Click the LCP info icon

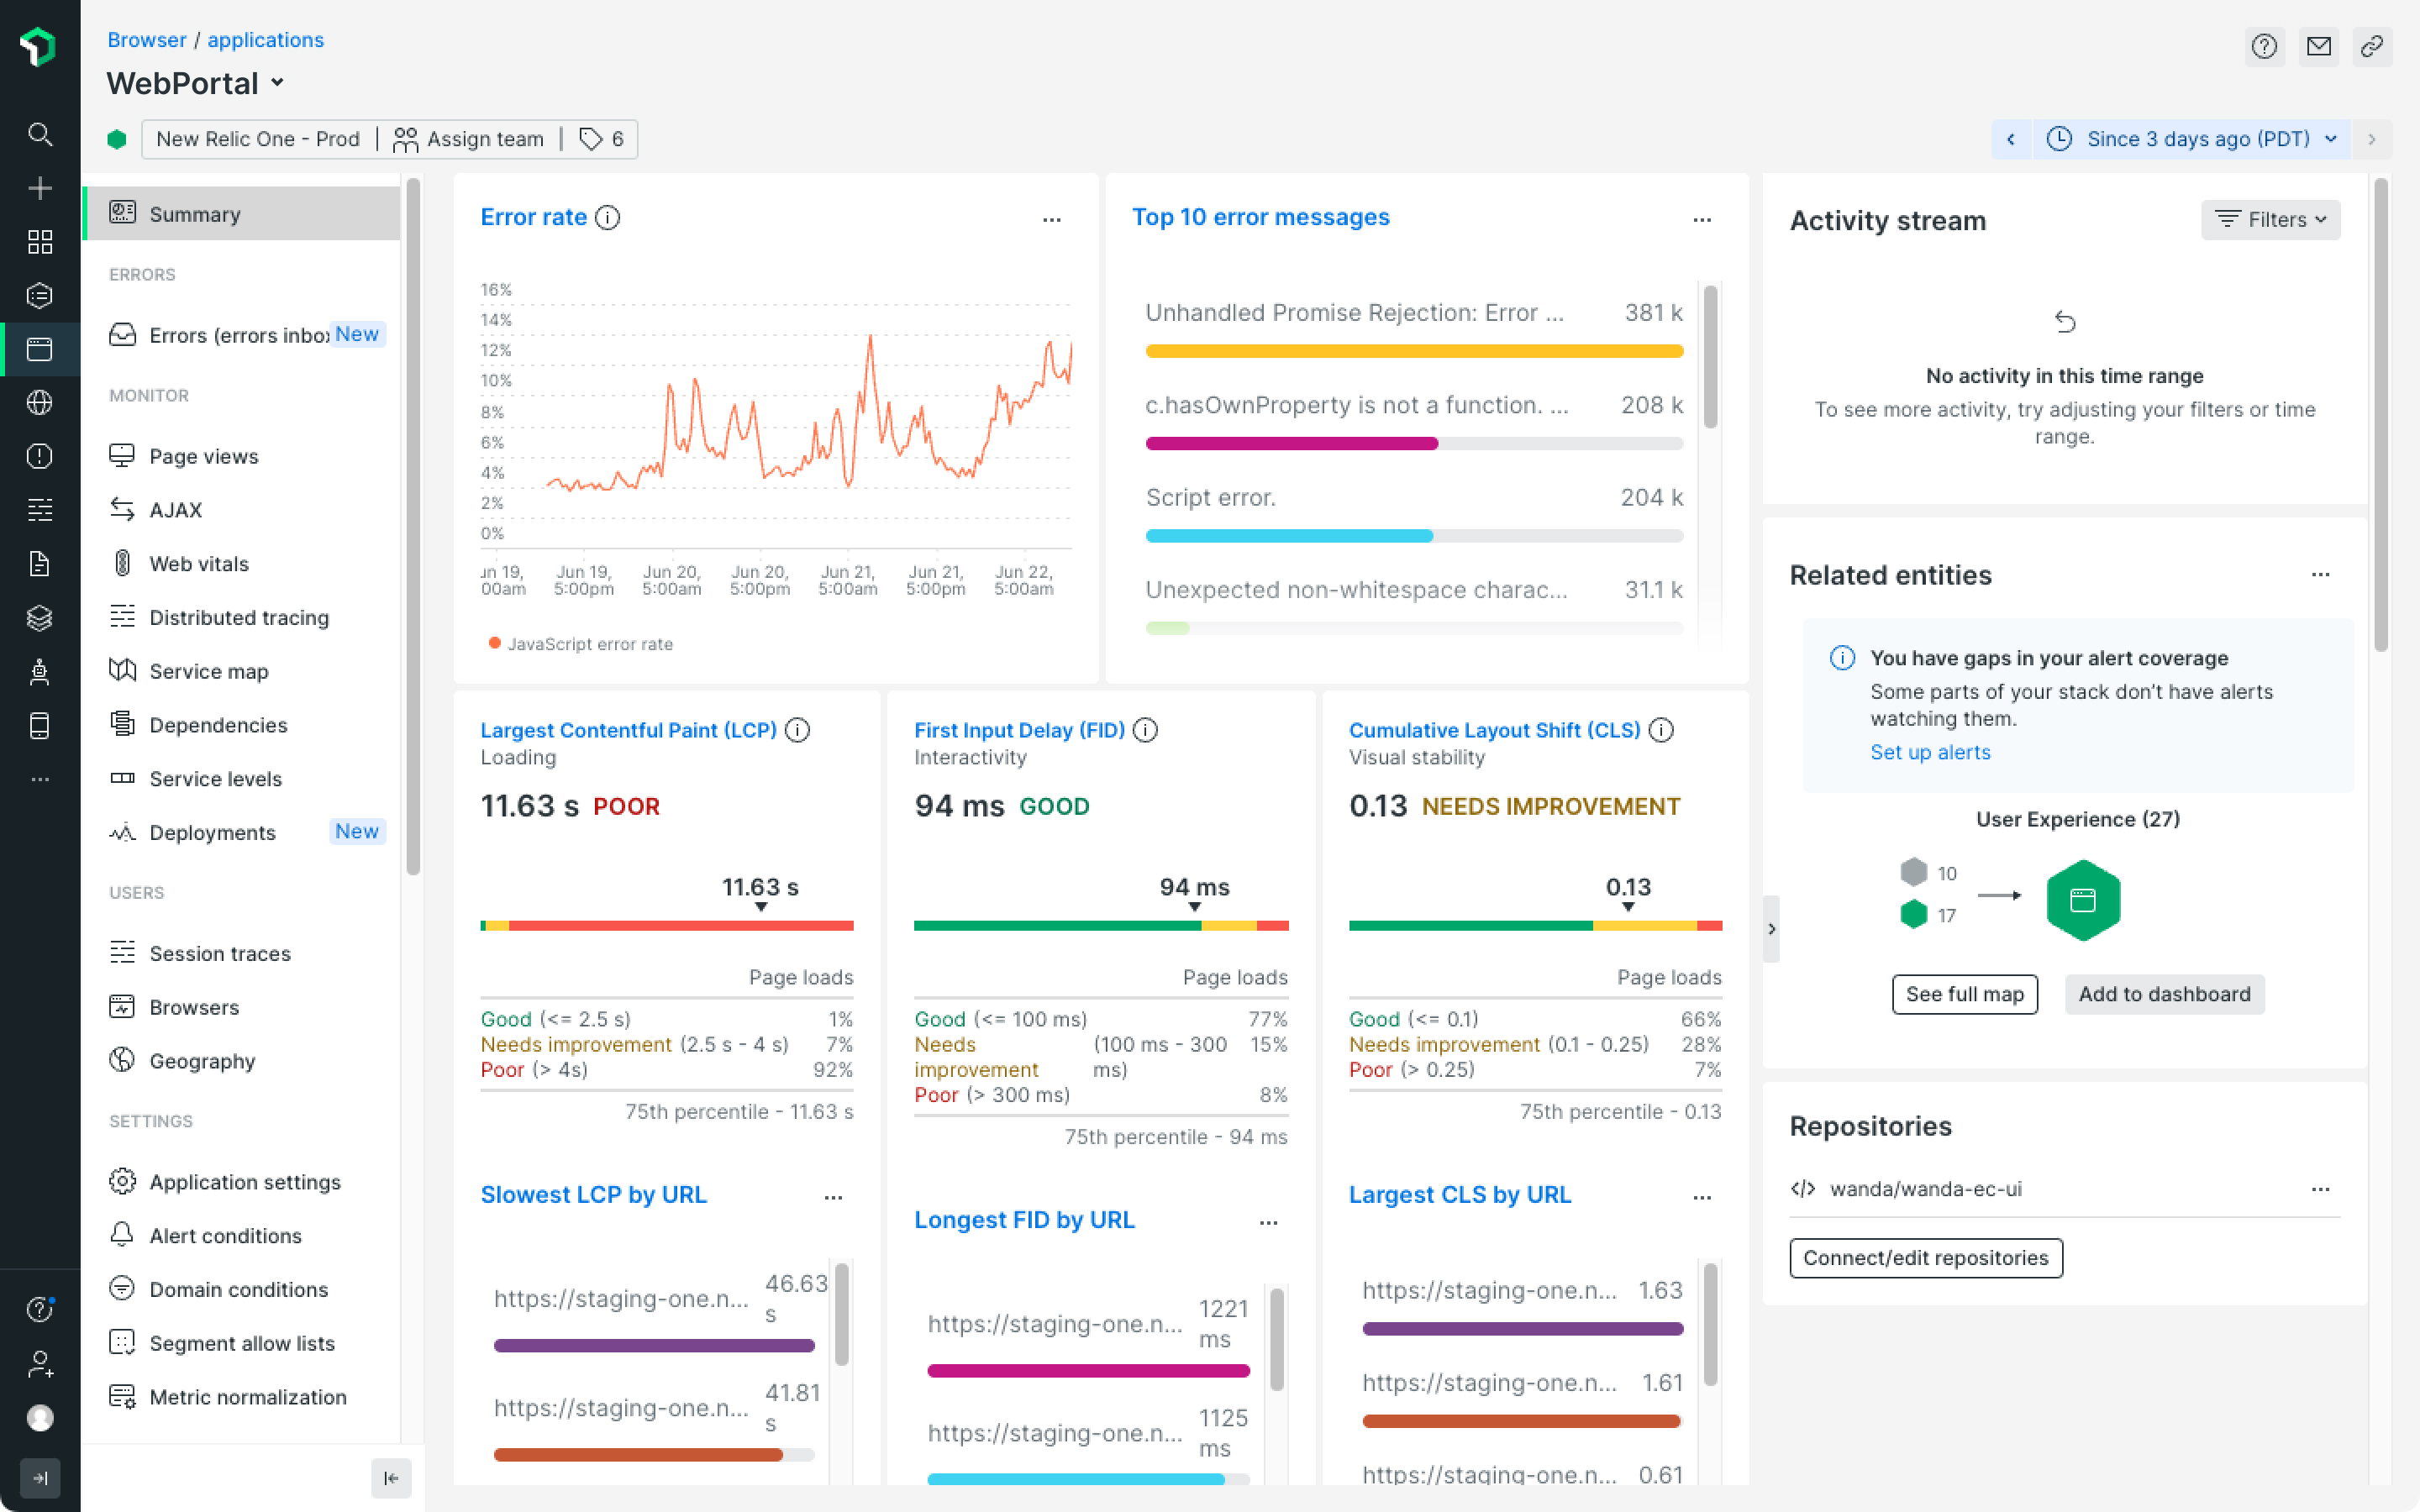click(797, 730)
